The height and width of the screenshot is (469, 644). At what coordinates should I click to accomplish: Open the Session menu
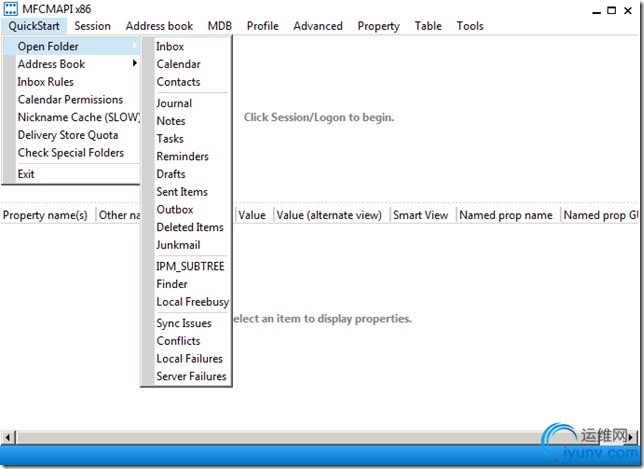coord(92,26)
